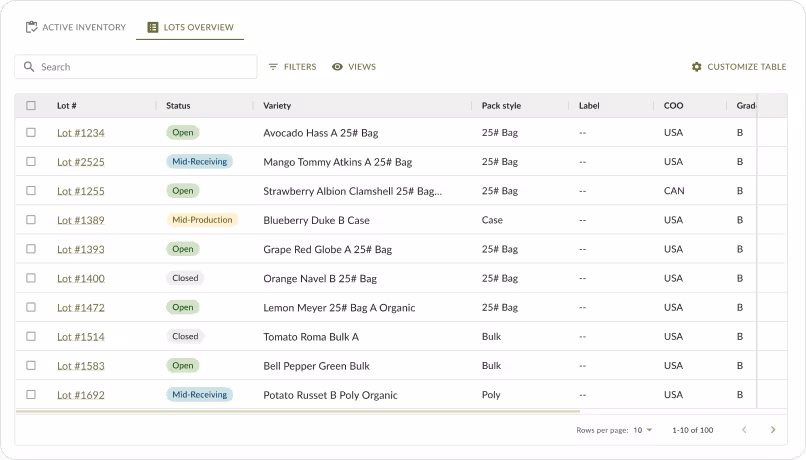Click Closed status badge of Lot #1400
The height and width of the screenshot is (460, 806).
click(x=185, y=278)
